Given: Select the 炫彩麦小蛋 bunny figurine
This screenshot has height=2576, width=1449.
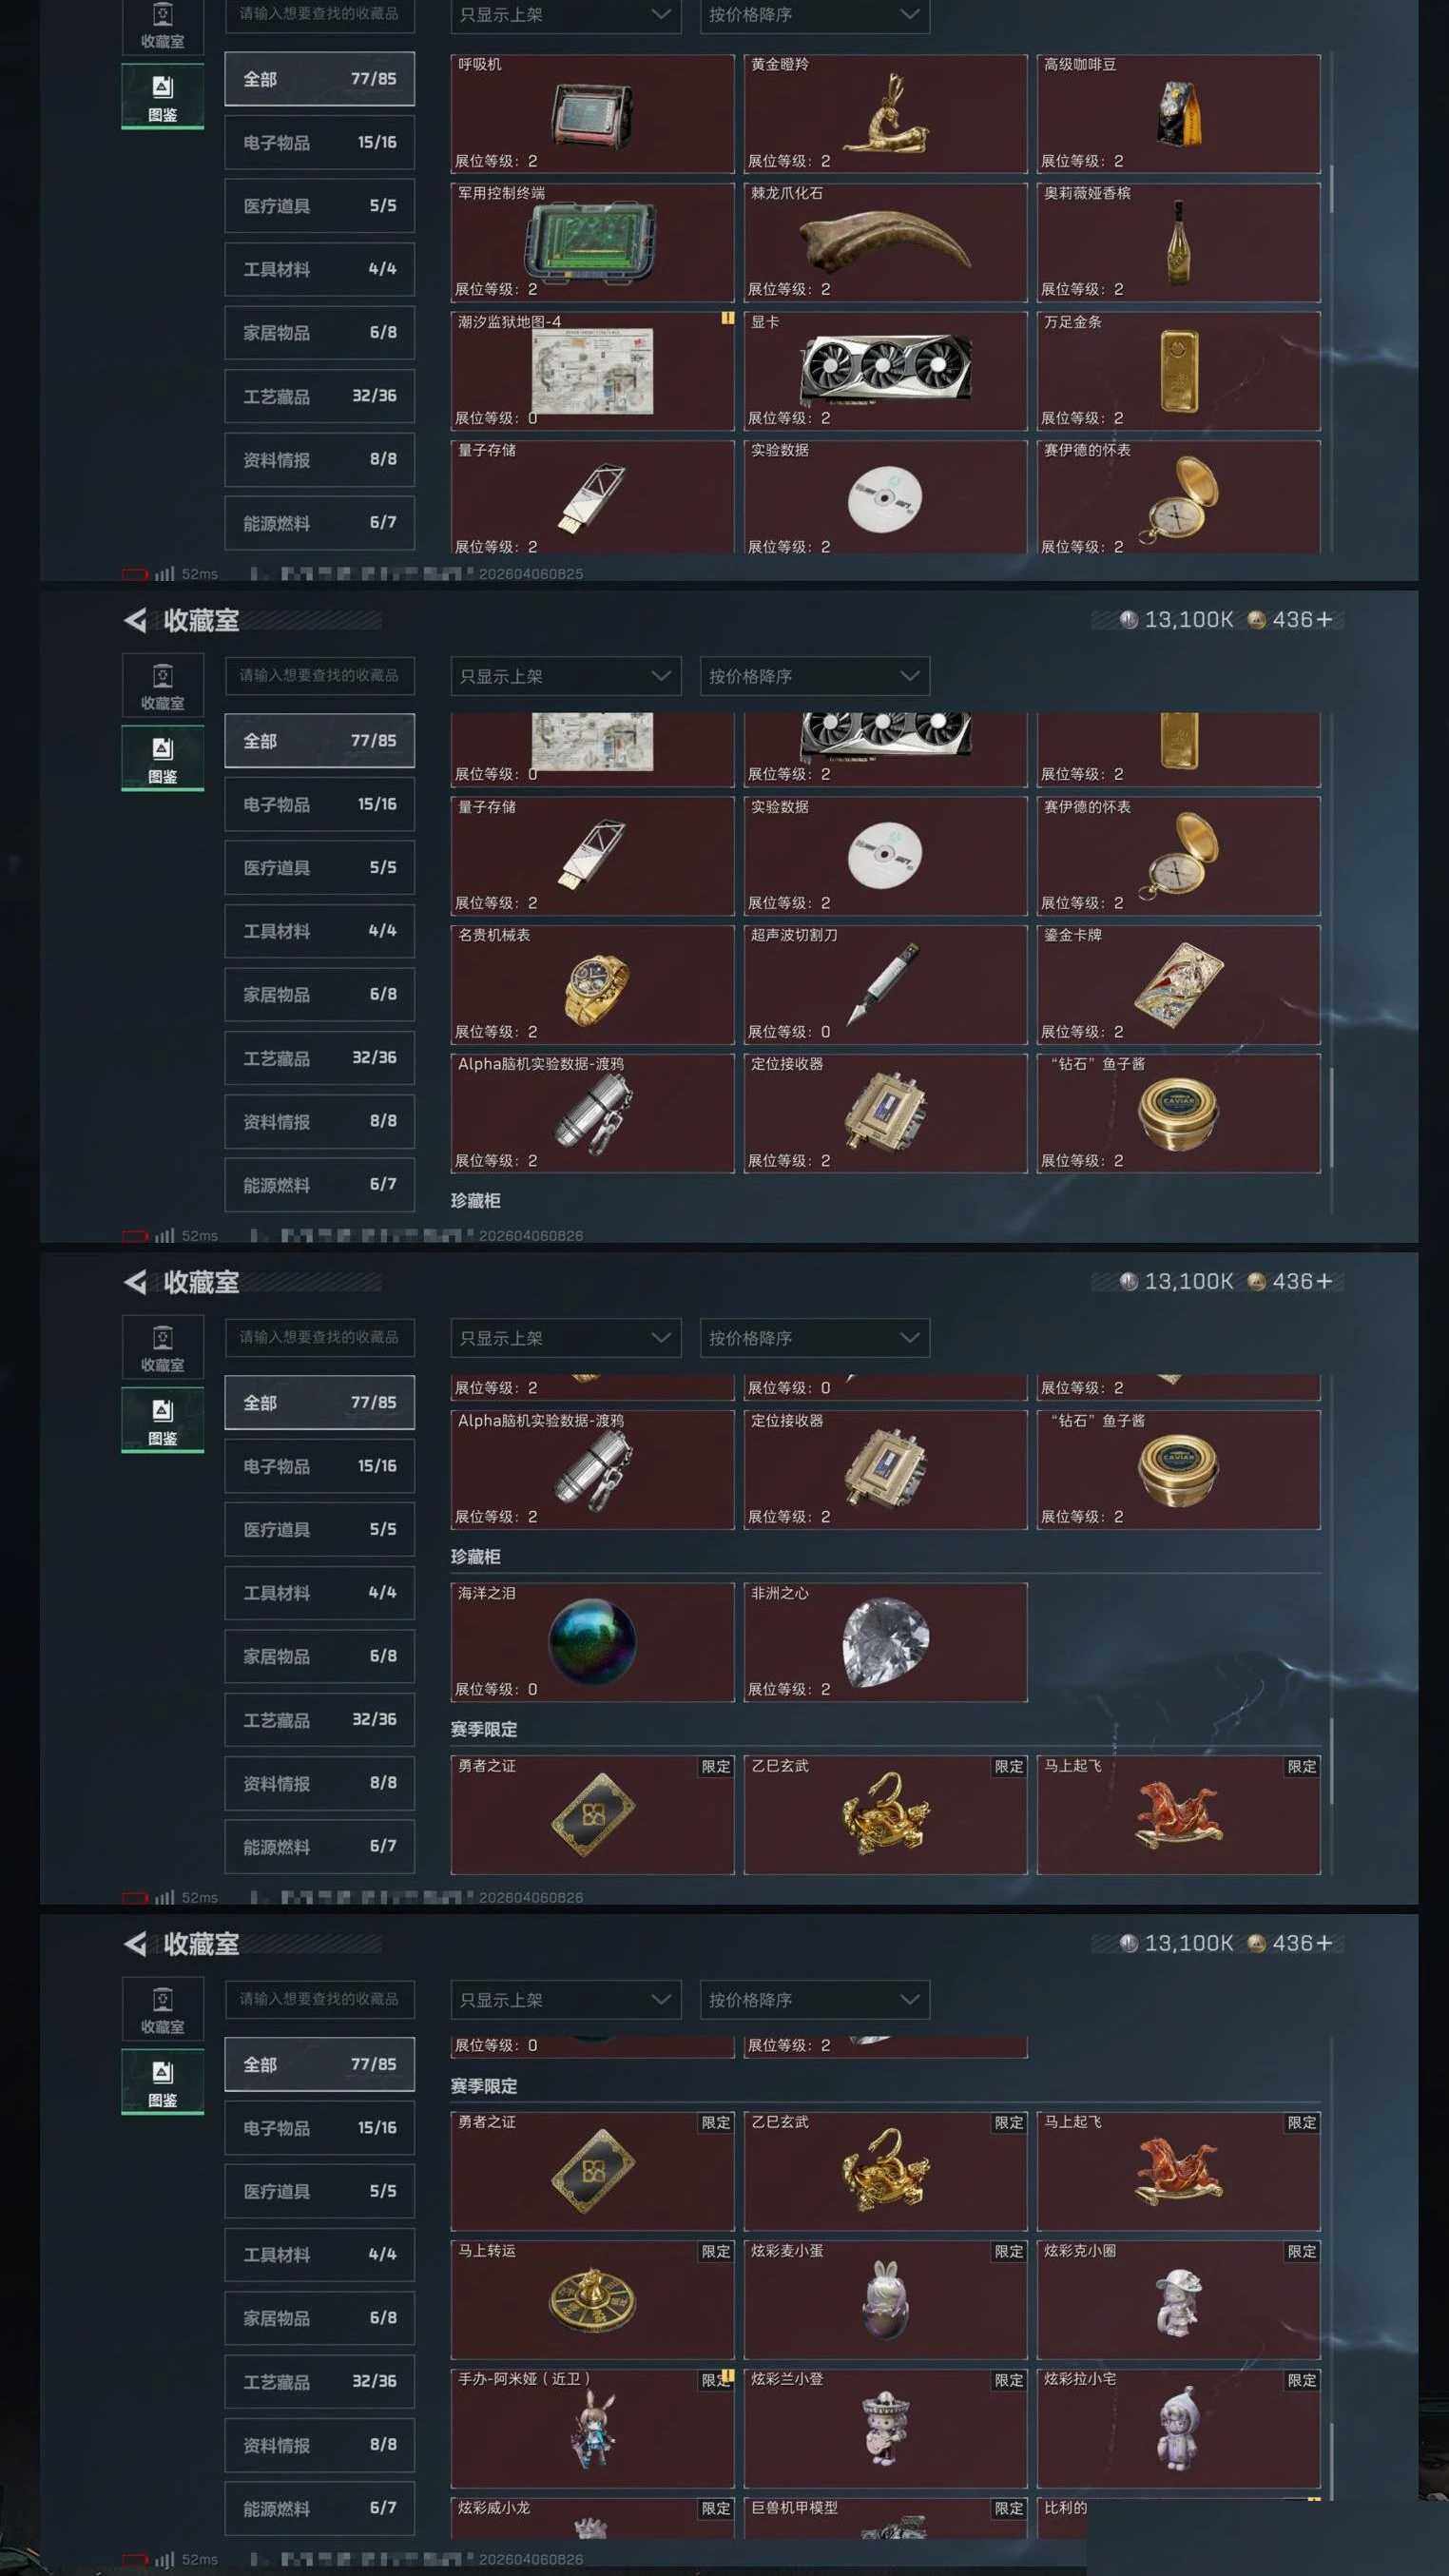Looking at the screenshot, I should (885, 2299).
